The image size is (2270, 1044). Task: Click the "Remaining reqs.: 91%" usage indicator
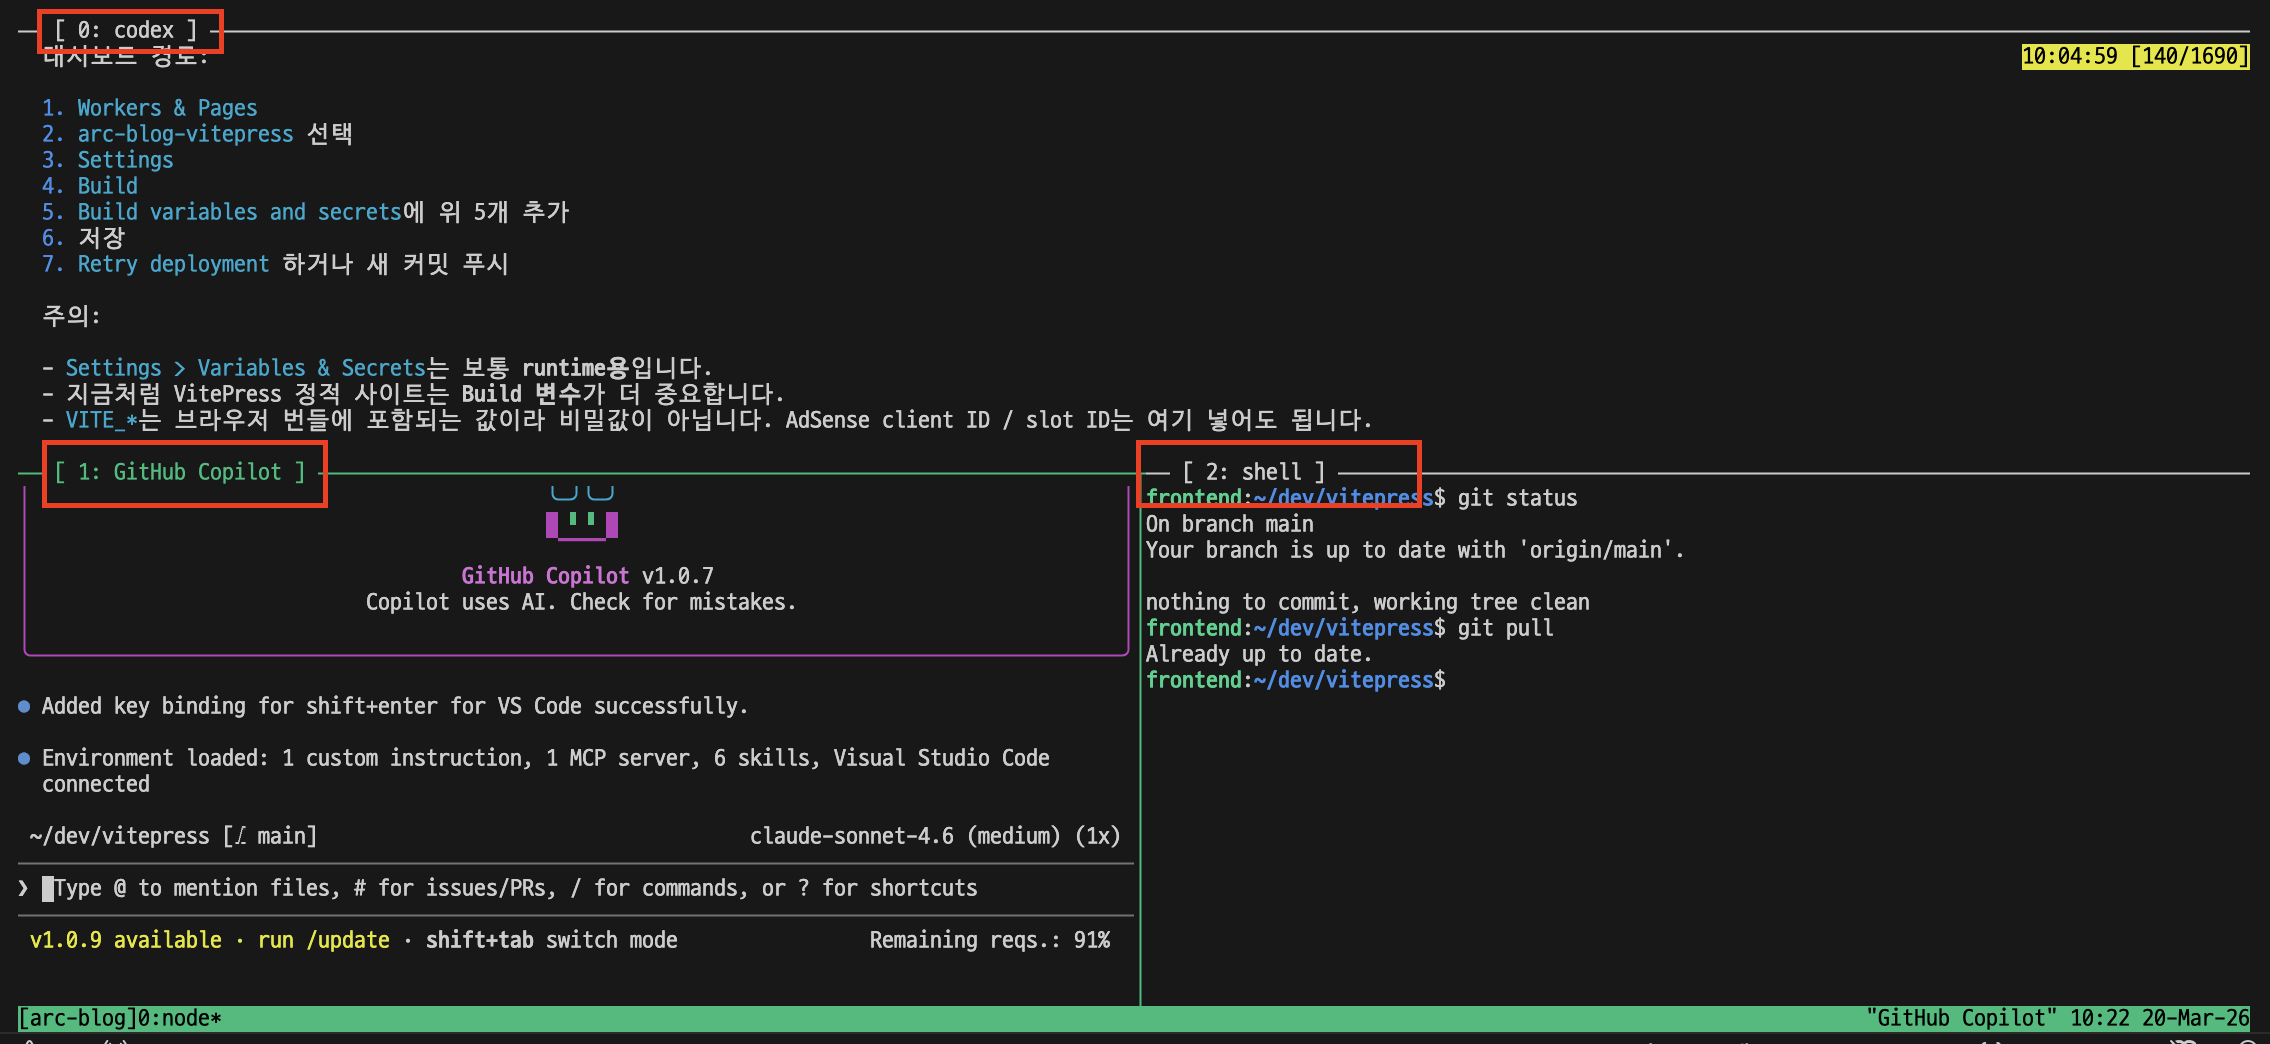[990, 940]
